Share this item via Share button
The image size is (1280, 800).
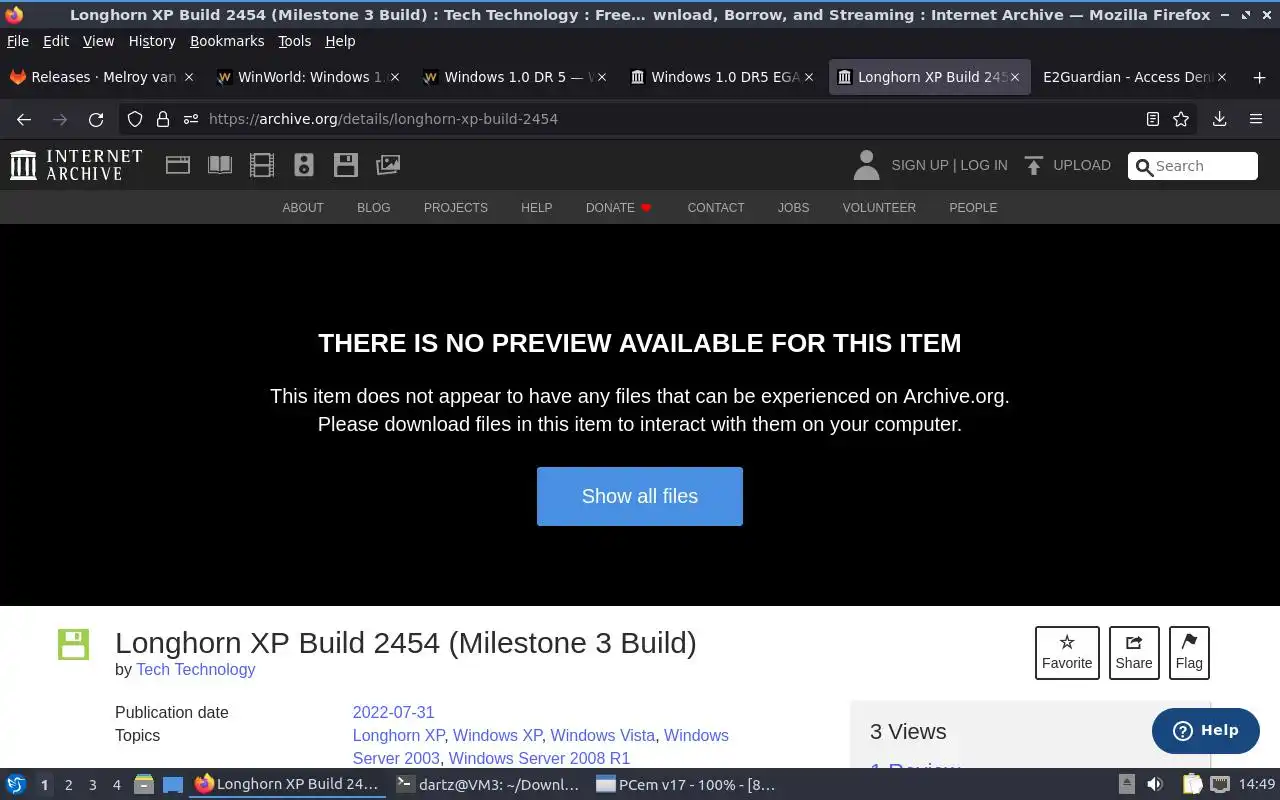1134,652
